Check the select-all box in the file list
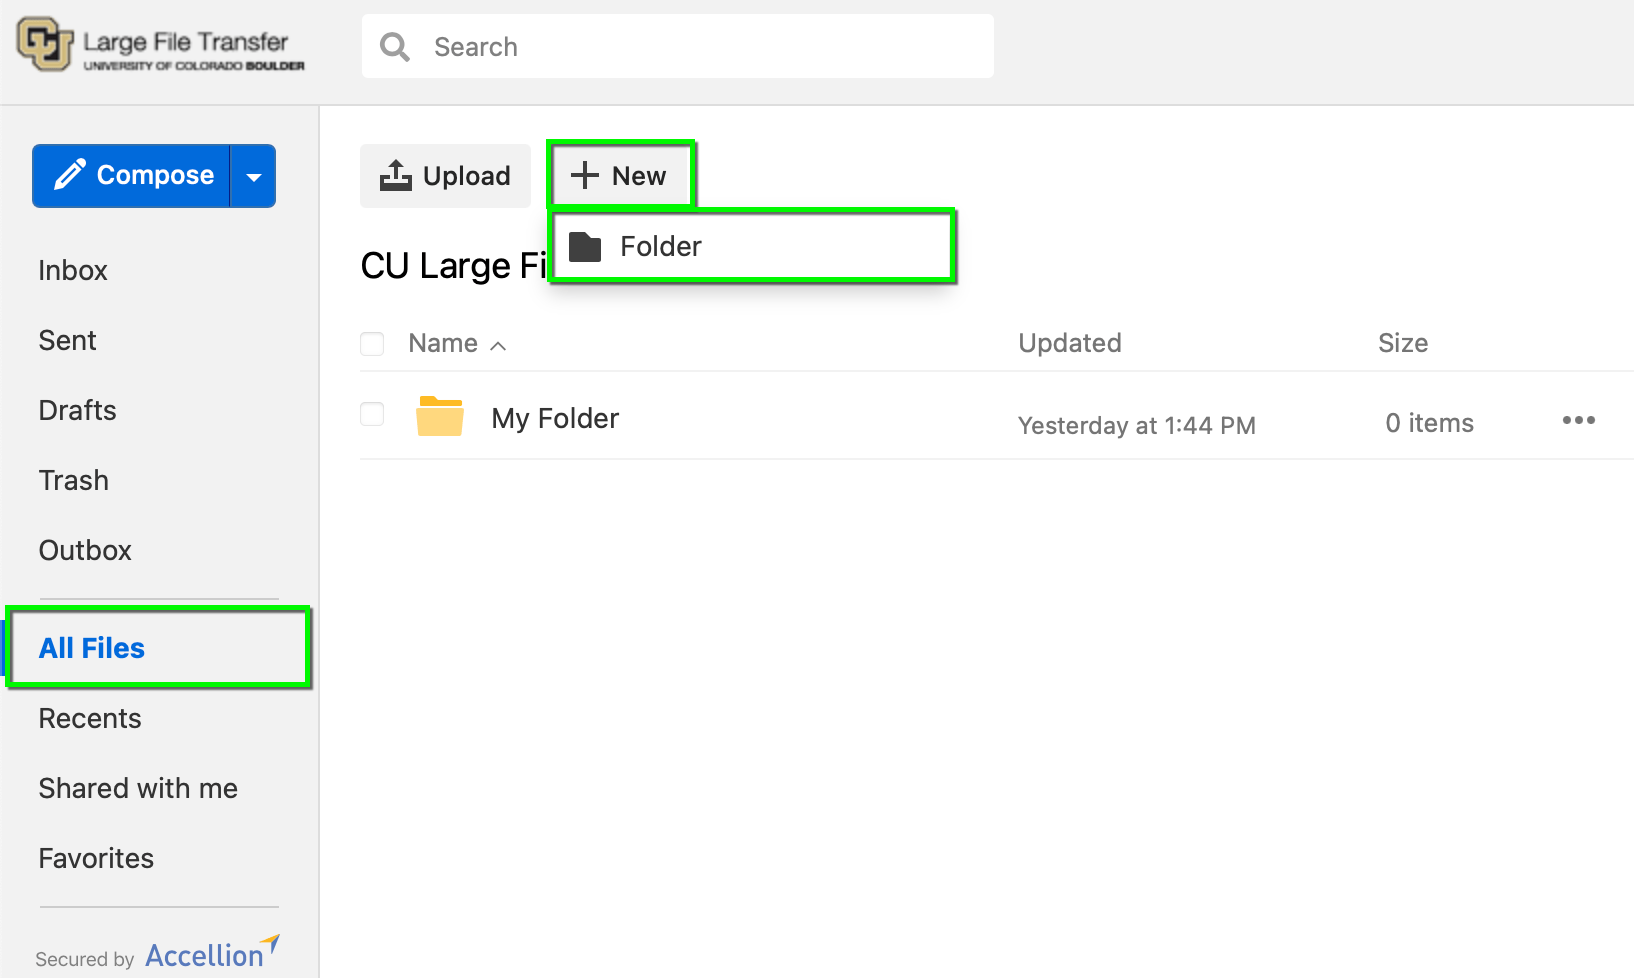 (x=372, y=343)
